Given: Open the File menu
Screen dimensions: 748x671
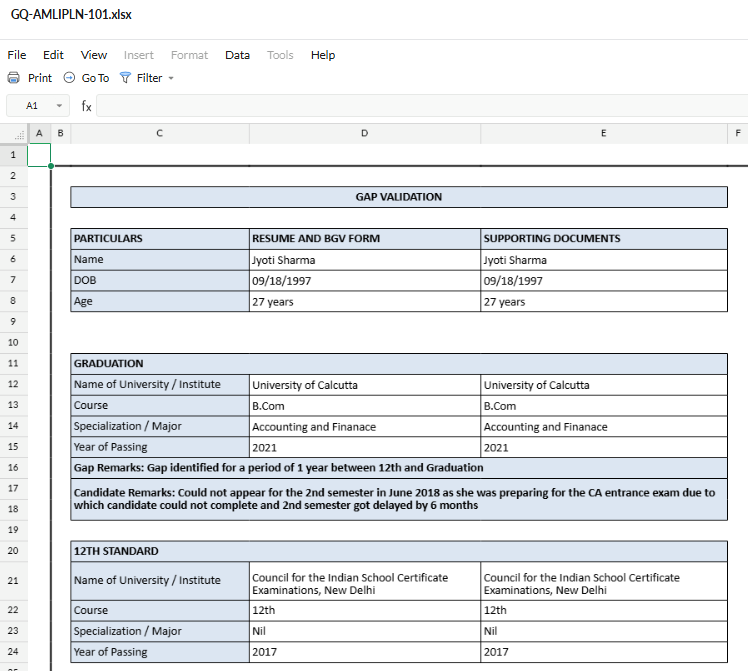Looking at the screenshot, I should (x=17, y=55).
